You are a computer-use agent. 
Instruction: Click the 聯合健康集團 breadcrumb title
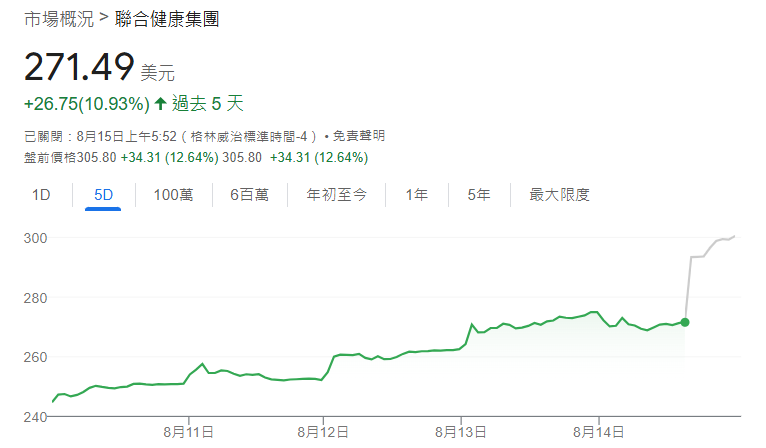167,19
